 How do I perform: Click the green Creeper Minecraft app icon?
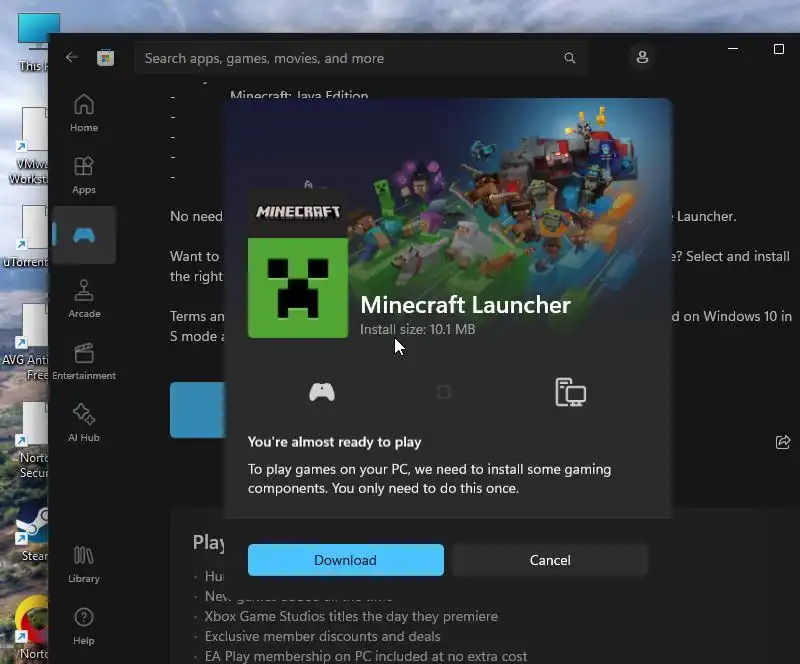(x=298, y=288)
